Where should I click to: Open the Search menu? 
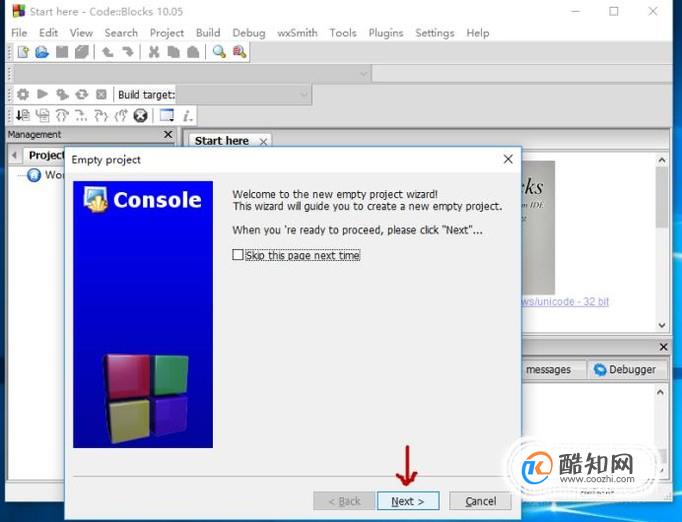coord(121,33)
